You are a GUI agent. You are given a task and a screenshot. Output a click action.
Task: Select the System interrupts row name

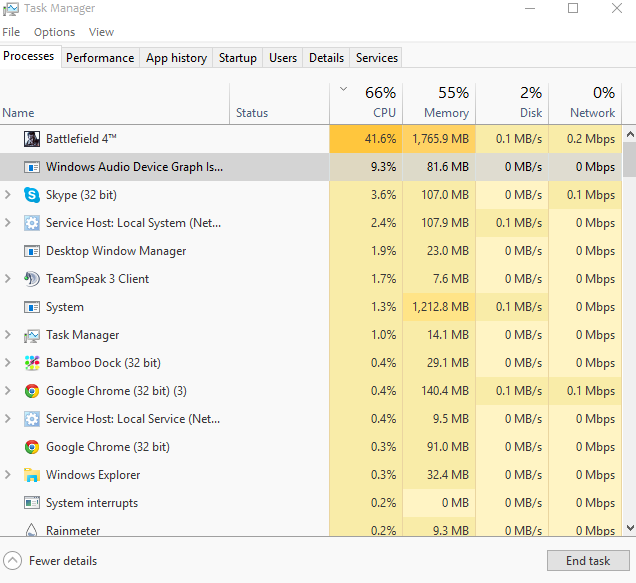pos(92,503)
